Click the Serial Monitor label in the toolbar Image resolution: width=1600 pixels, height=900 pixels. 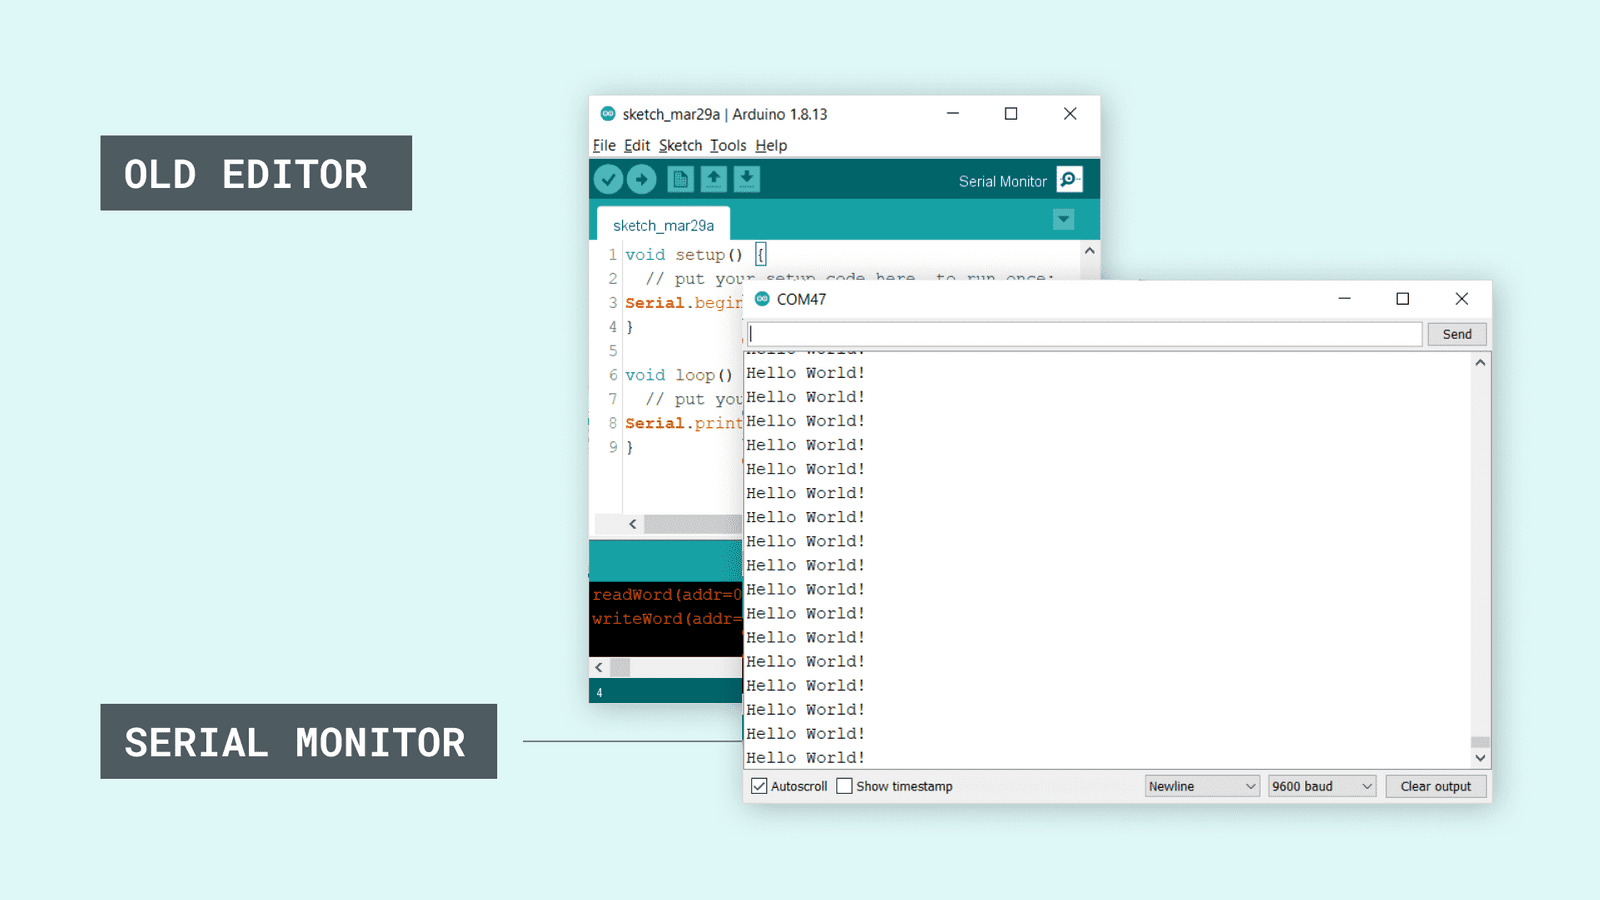(x=1002, y=181)
